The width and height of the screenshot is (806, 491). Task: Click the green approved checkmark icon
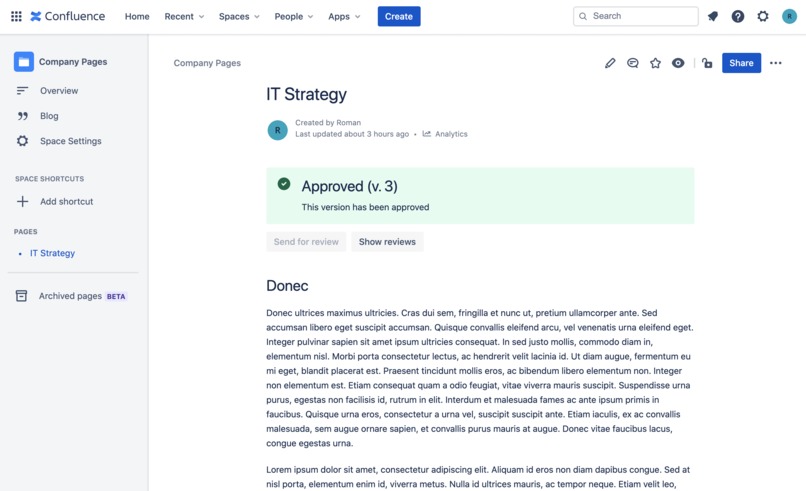(284, 184)
